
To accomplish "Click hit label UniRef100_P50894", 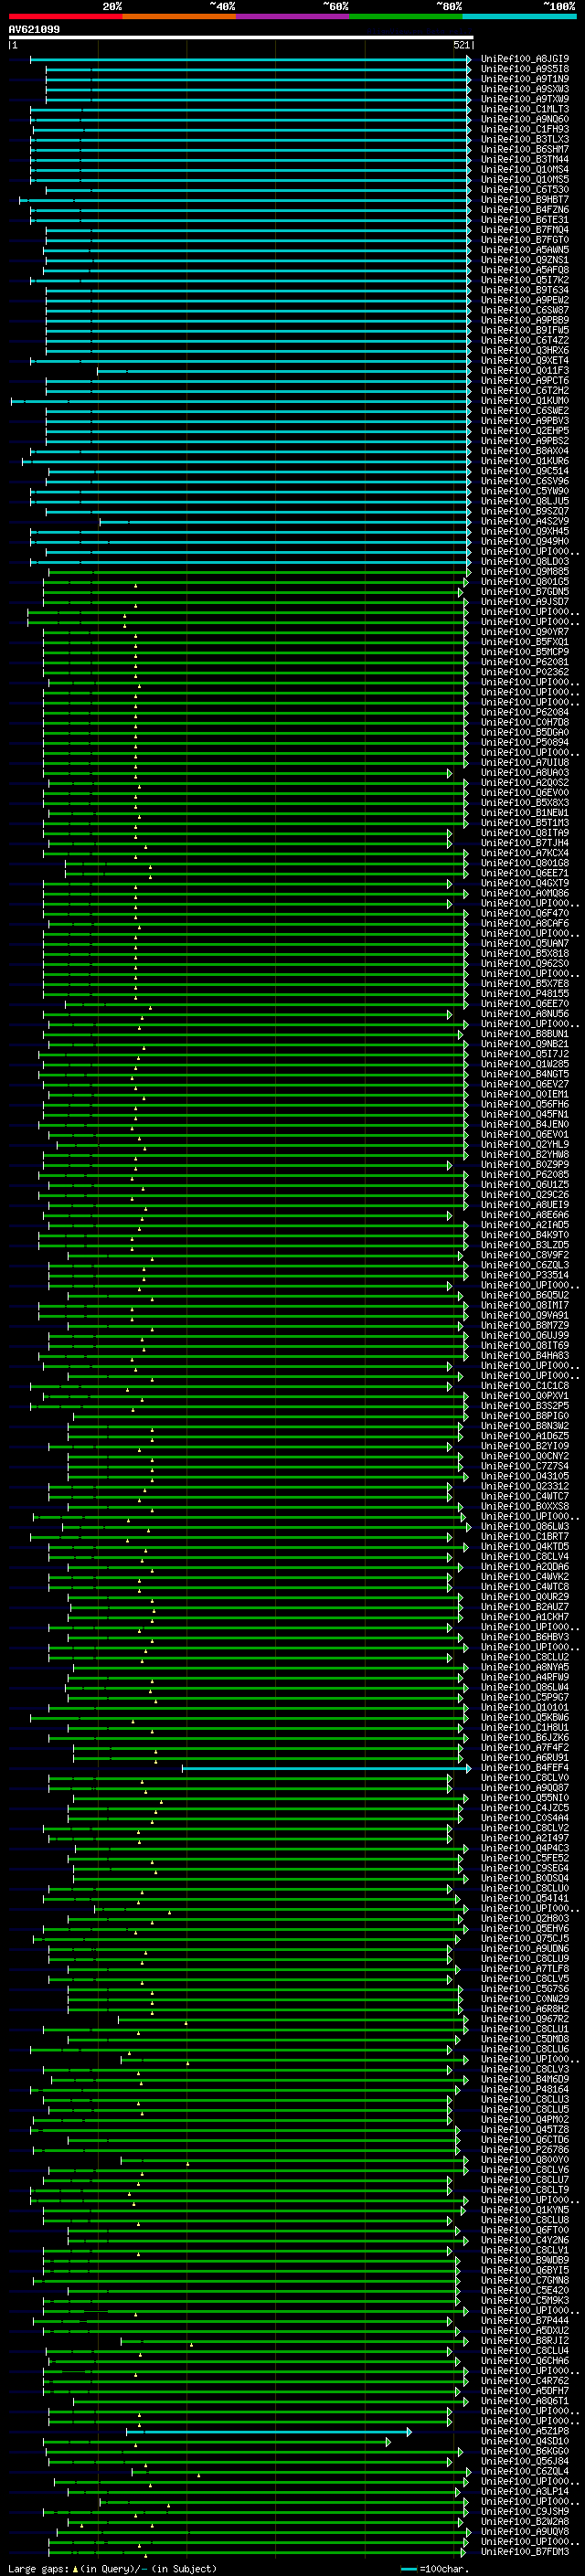I will point(525,742).
